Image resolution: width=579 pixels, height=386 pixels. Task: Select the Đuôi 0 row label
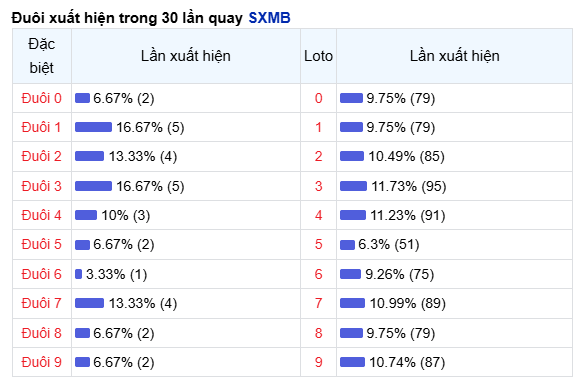point(41,98)
